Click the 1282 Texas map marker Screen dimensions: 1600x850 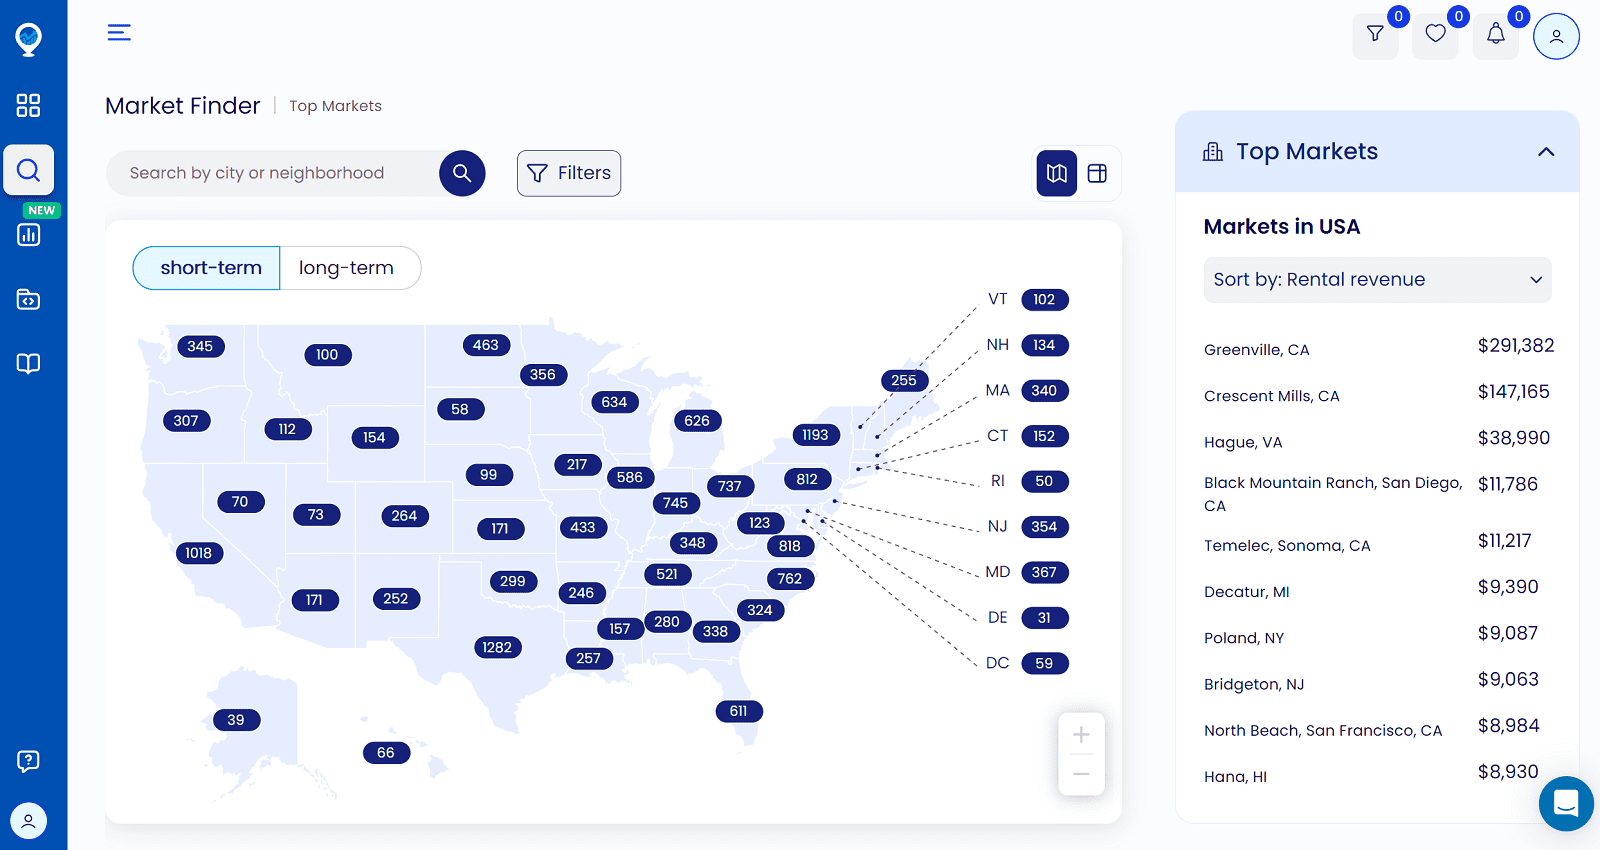tap(497, 647)
